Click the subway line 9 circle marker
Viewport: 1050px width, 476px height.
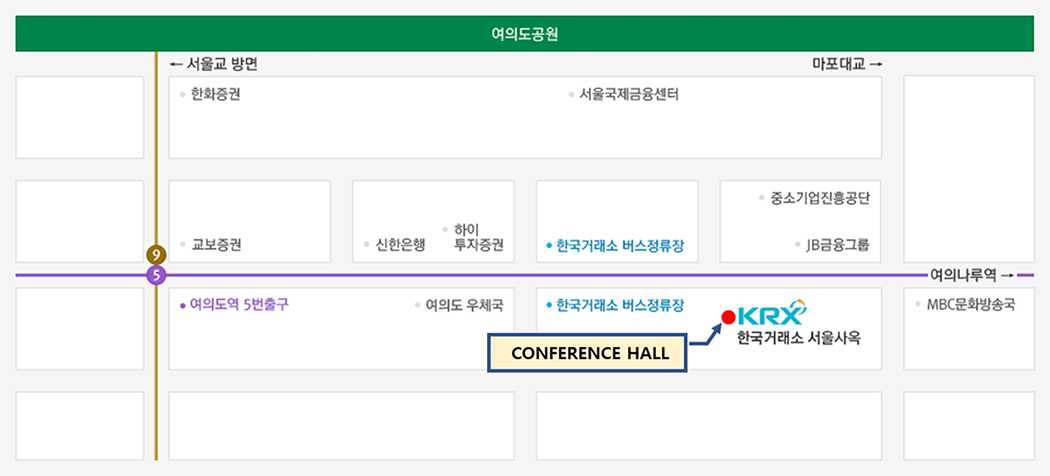[155, 255]
